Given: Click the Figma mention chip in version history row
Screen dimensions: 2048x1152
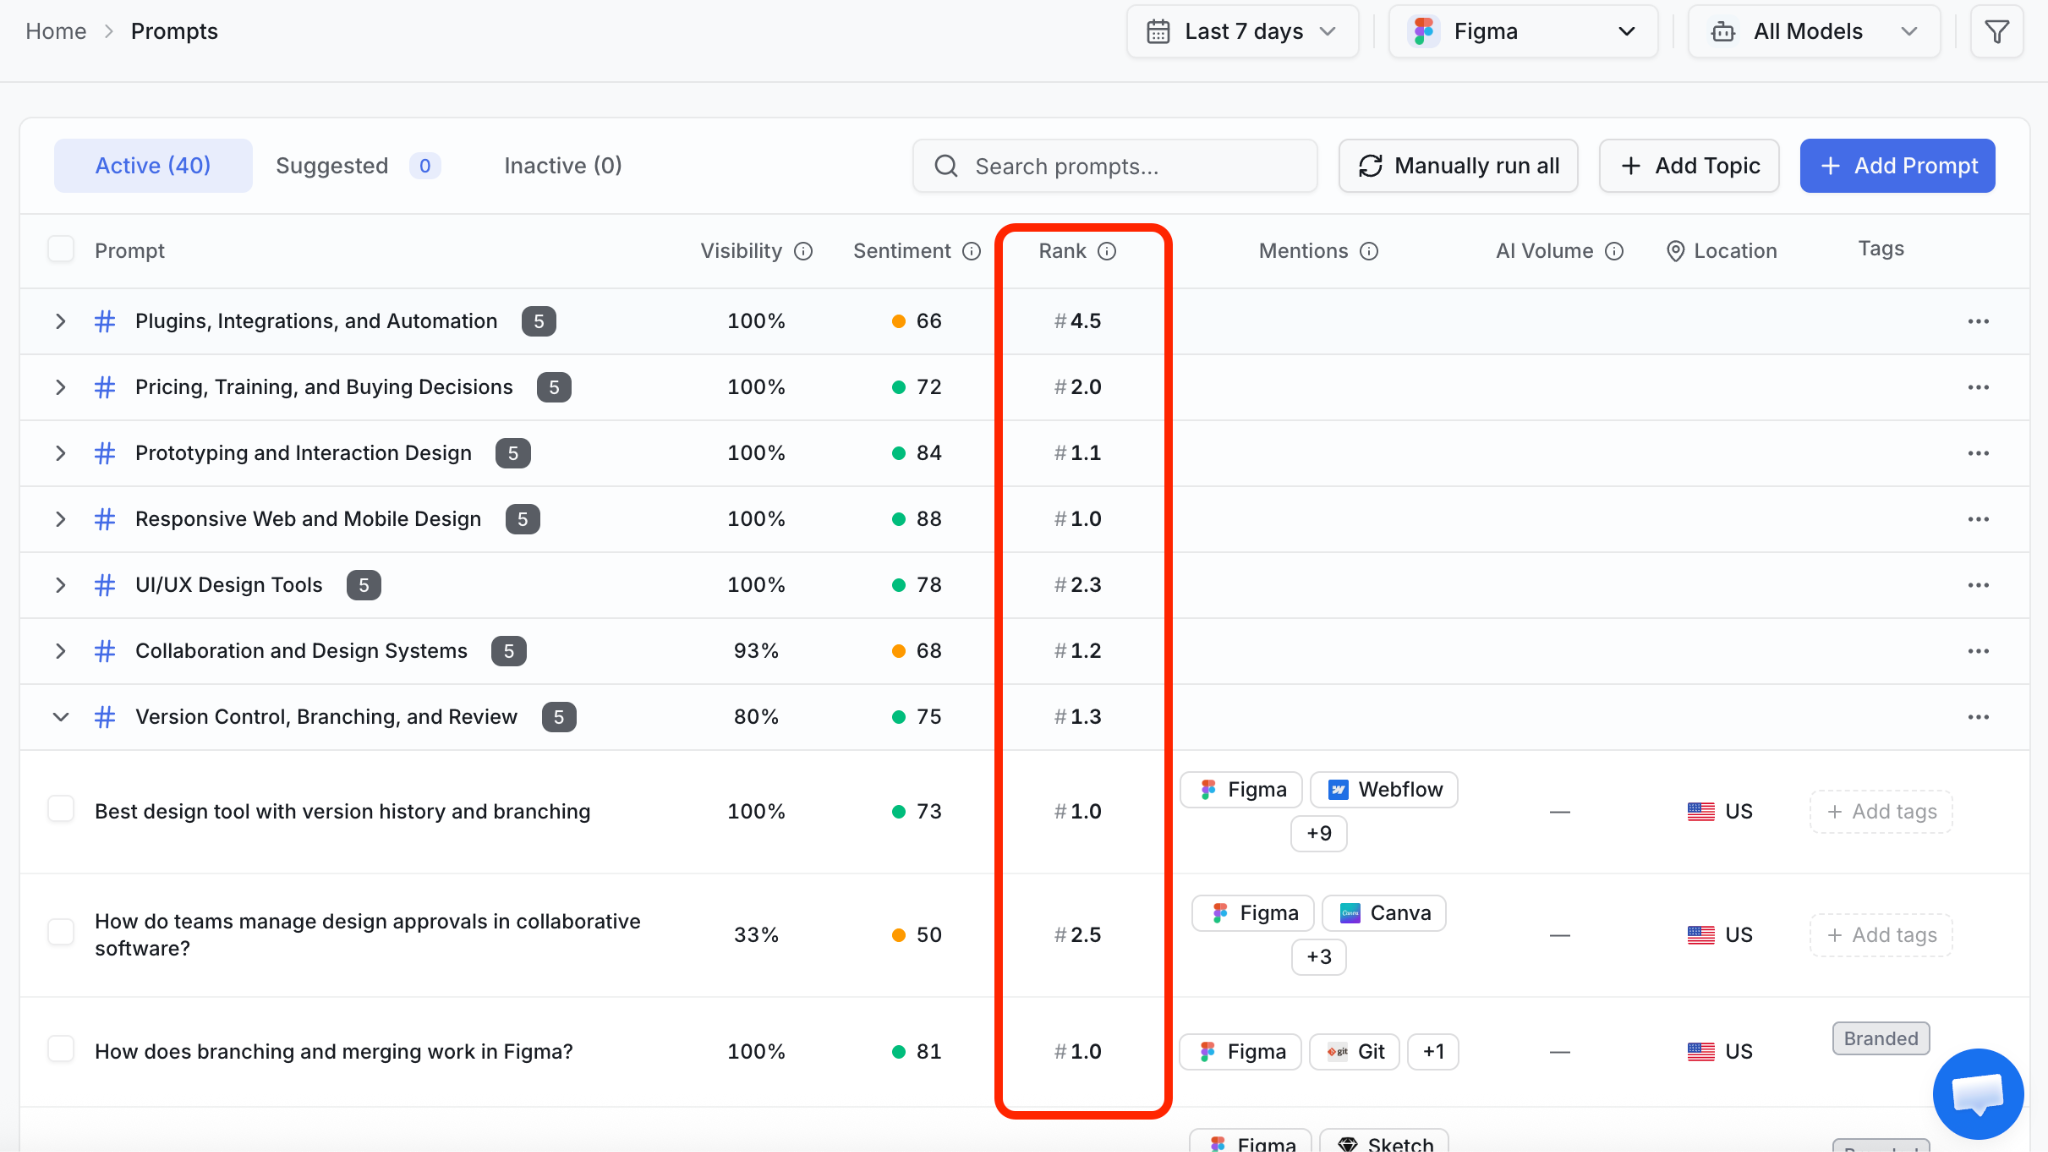Looking at the screenshot, I should pyautogui.click(x=1241, y=790).
